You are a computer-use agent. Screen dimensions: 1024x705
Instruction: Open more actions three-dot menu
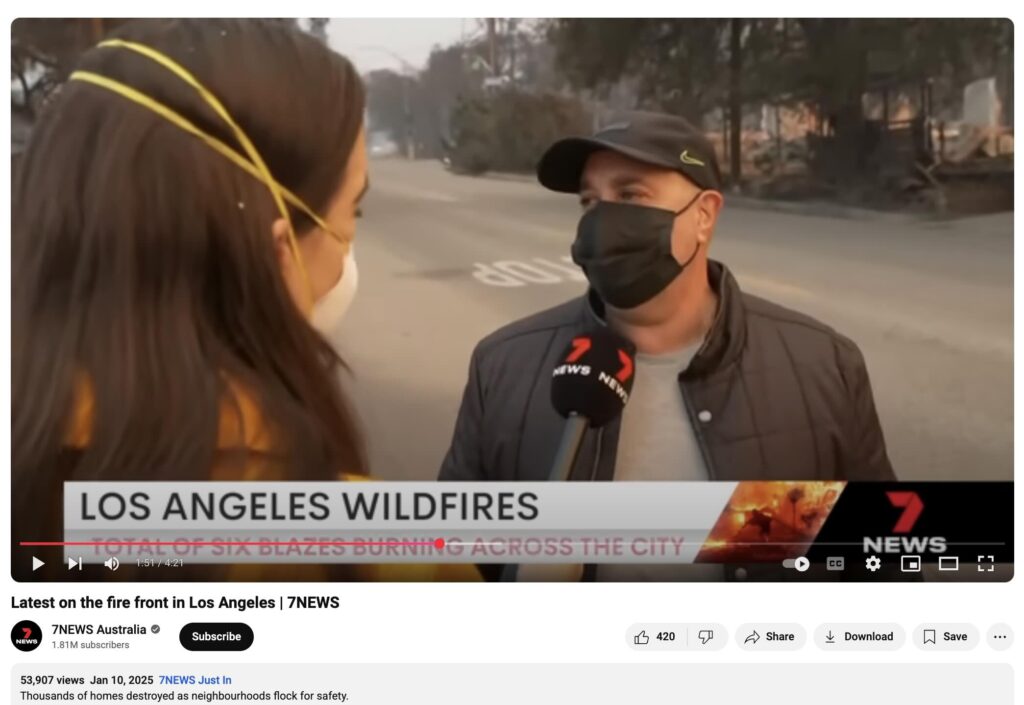(1000, 636)
